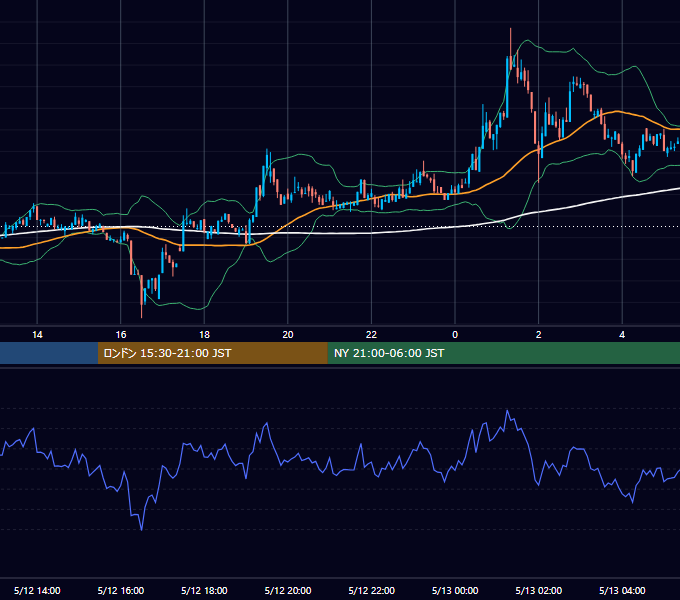Click the 5/12 18:00 time label
This screenshot has height=600, width=680.
point(204,590)
